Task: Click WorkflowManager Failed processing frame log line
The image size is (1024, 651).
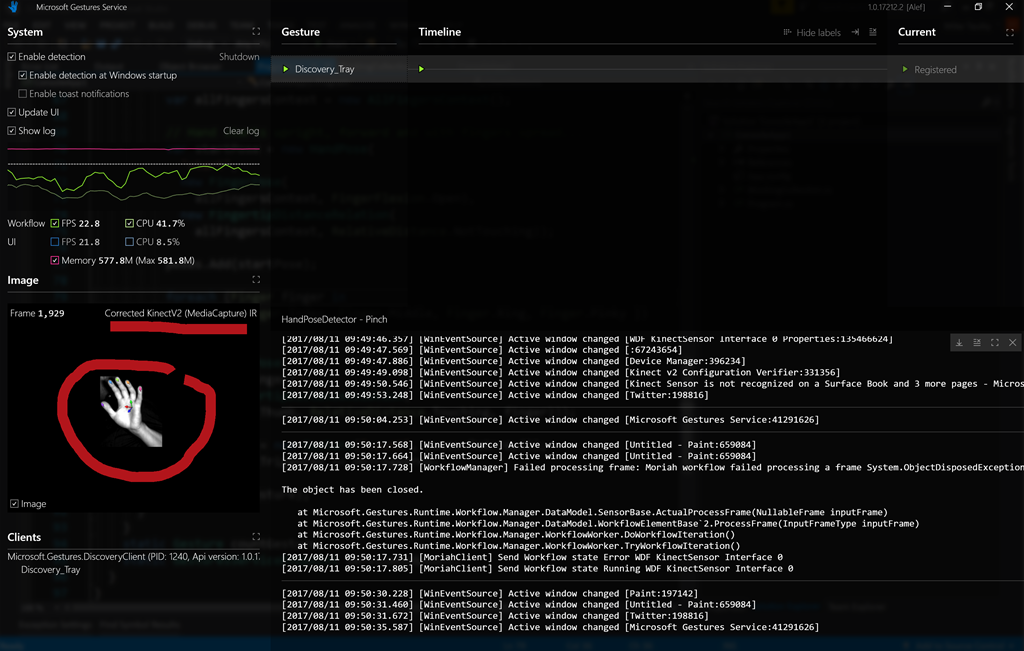Action: pyautogui.click(x=652, y=468)
